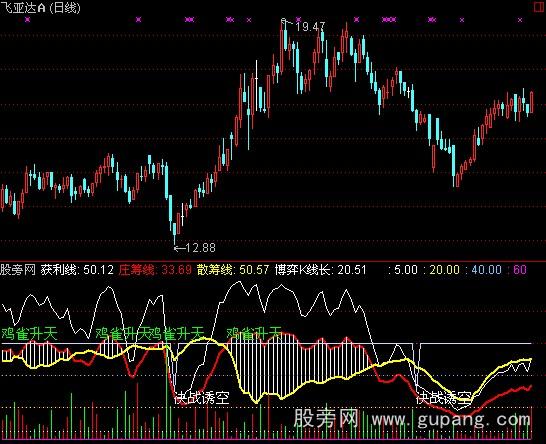Select the 12.88 low price label
This screenshot has height=444, width=546.
pos(201,248)
